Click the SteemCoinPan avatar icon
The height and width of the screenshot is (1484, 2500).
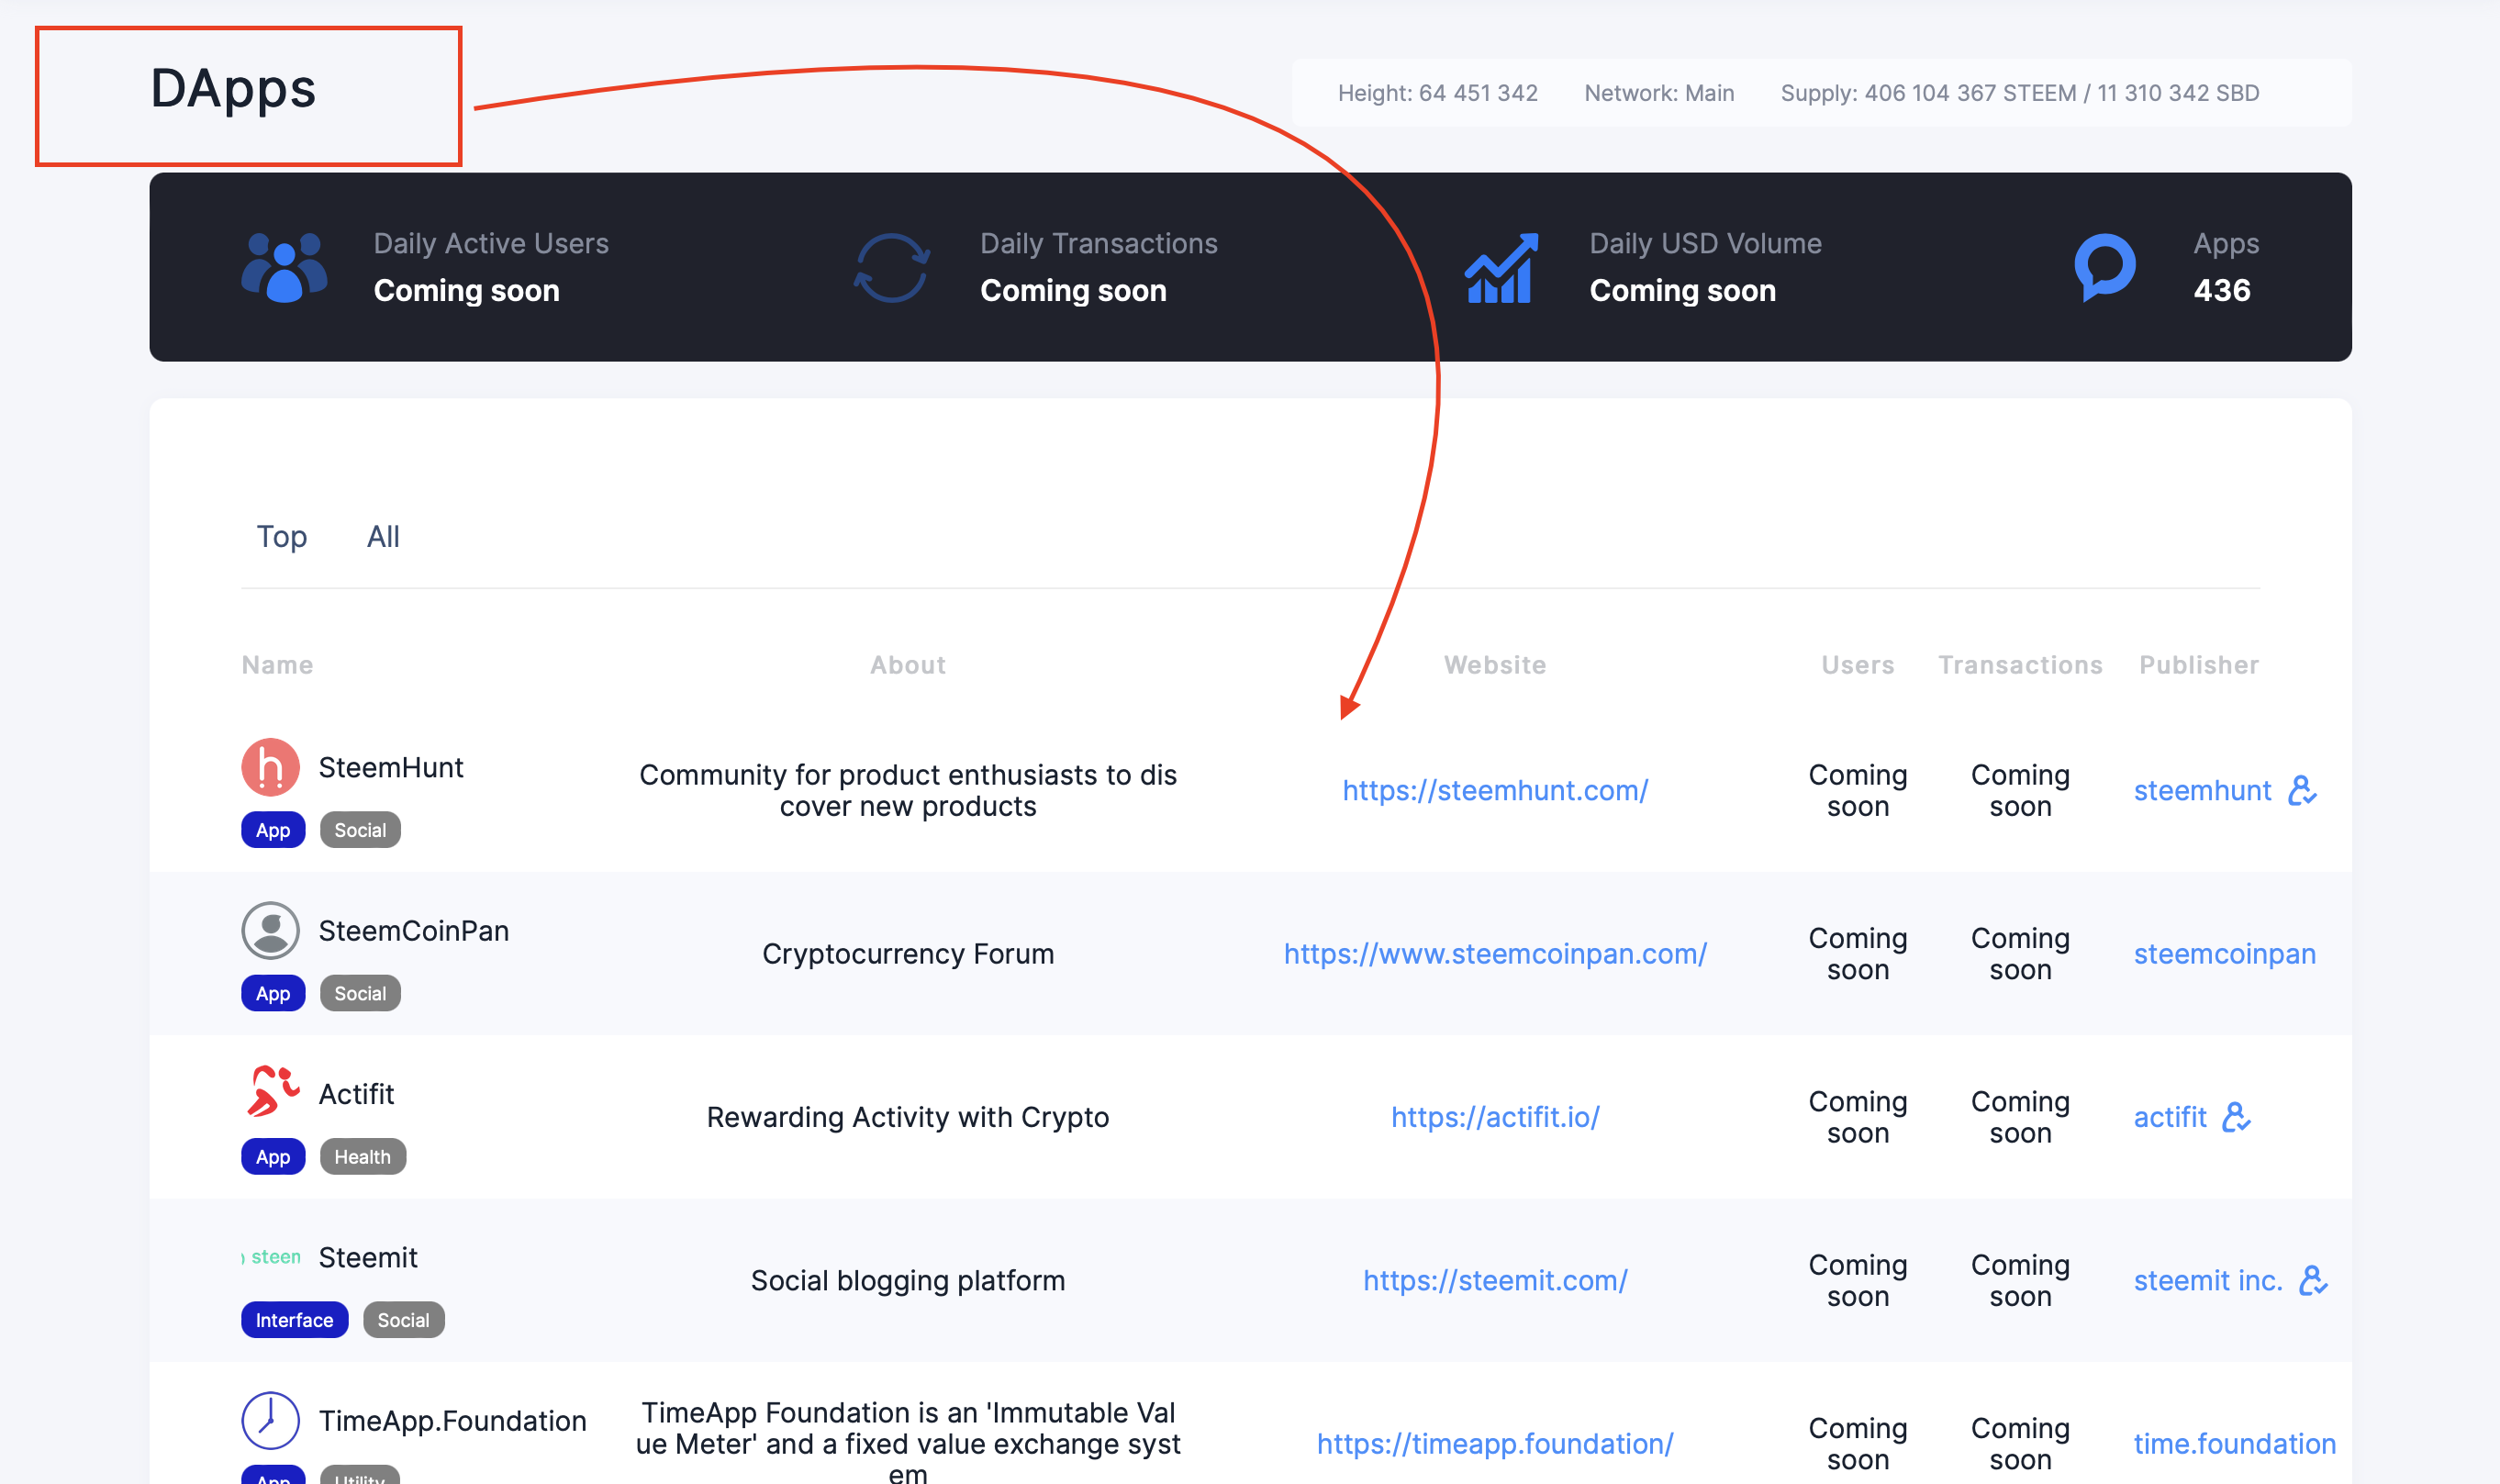tap(270, 930)
